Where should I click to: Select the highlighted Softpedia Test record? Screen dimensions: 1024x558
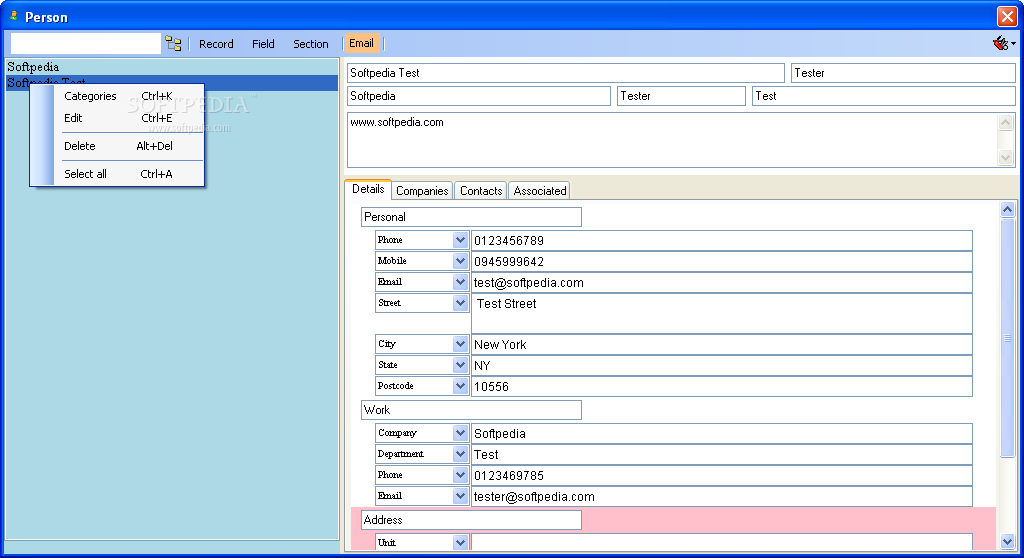172,83
